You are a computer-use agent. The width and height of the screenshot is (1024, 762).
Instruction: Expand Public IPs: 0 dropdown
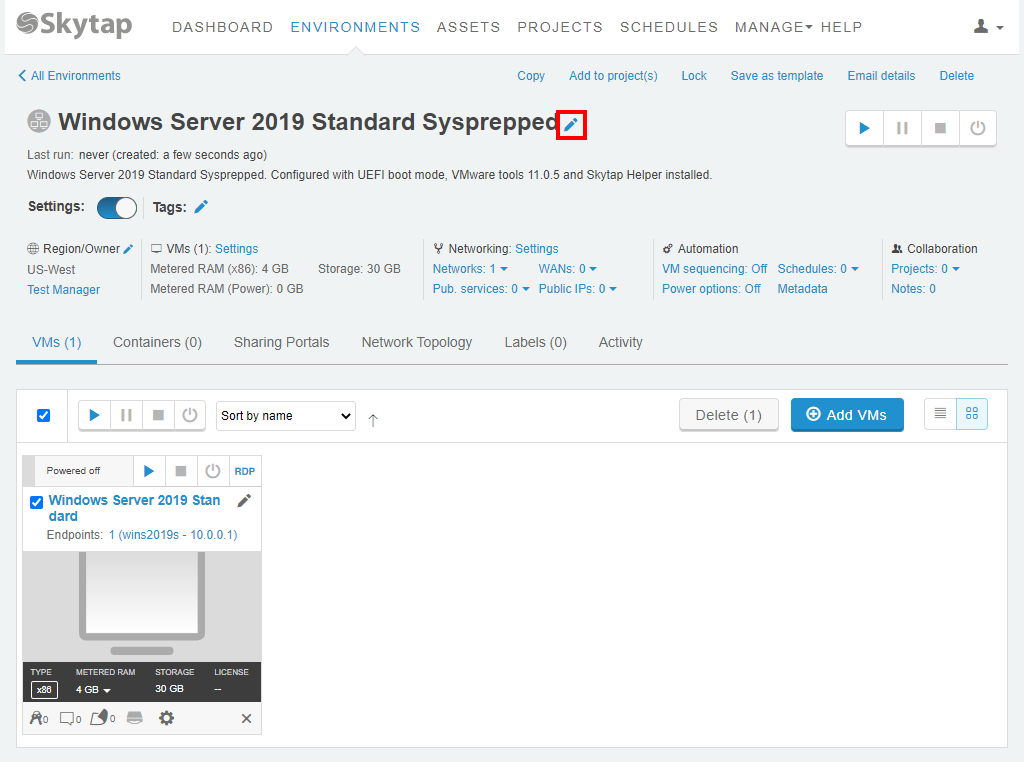click(x=577, y=289)
